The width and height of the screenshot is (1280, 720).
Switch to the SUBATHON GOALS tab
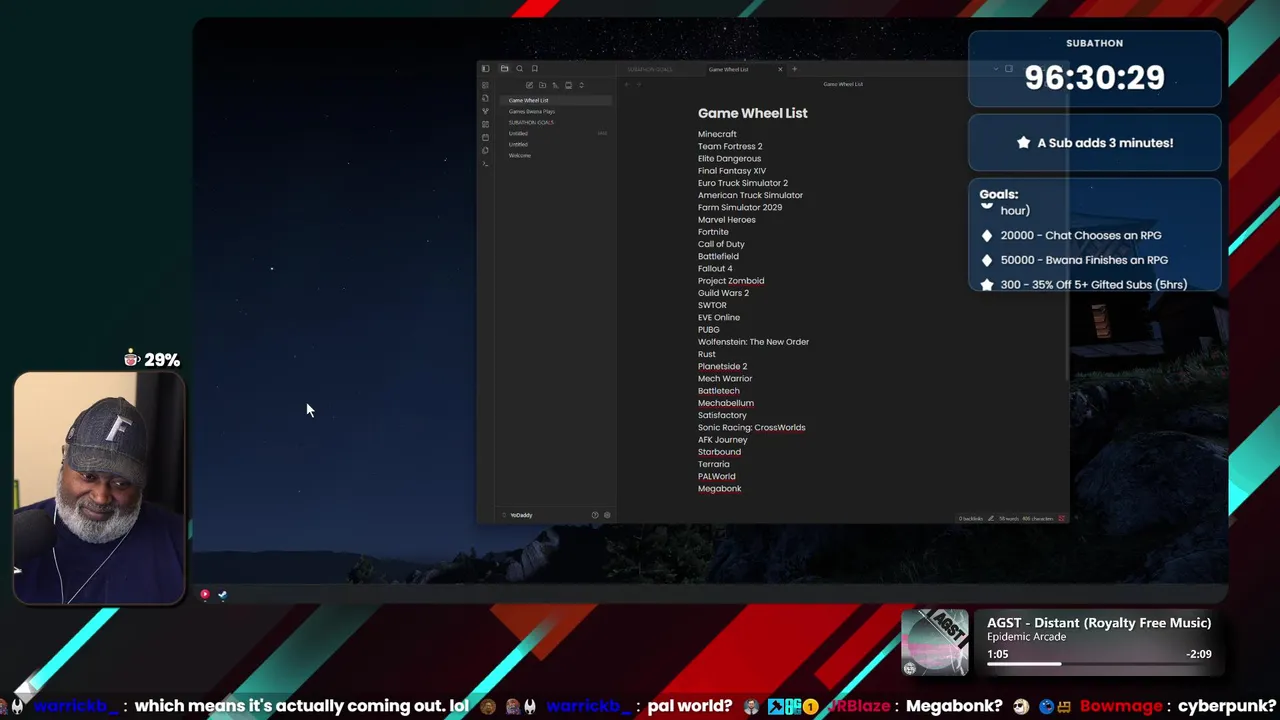[650, 69]
